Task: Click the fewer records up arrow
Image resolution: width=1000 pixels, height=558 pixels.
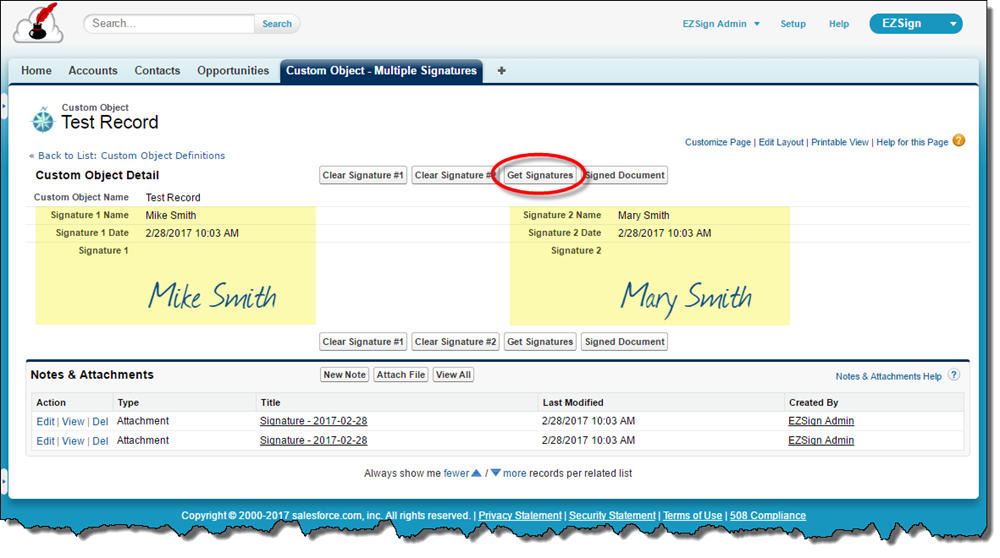Action: click(x=476, y=473)
